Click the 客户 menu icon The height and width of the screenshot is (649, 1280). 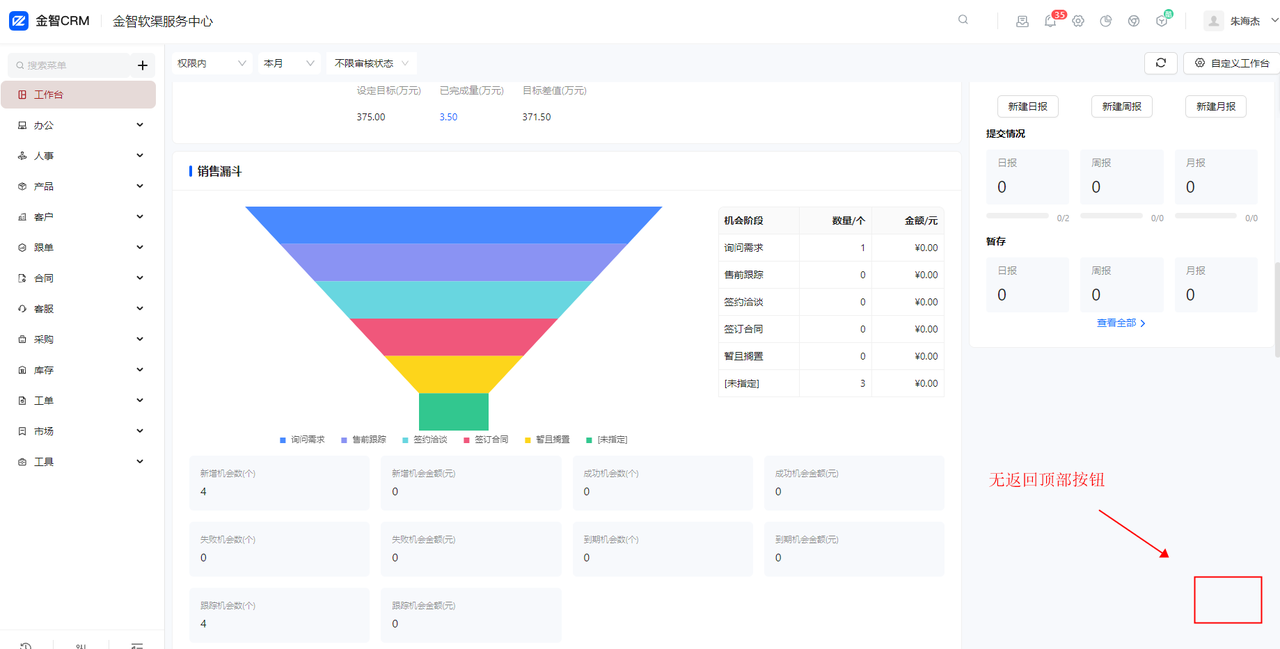point(22,217)
